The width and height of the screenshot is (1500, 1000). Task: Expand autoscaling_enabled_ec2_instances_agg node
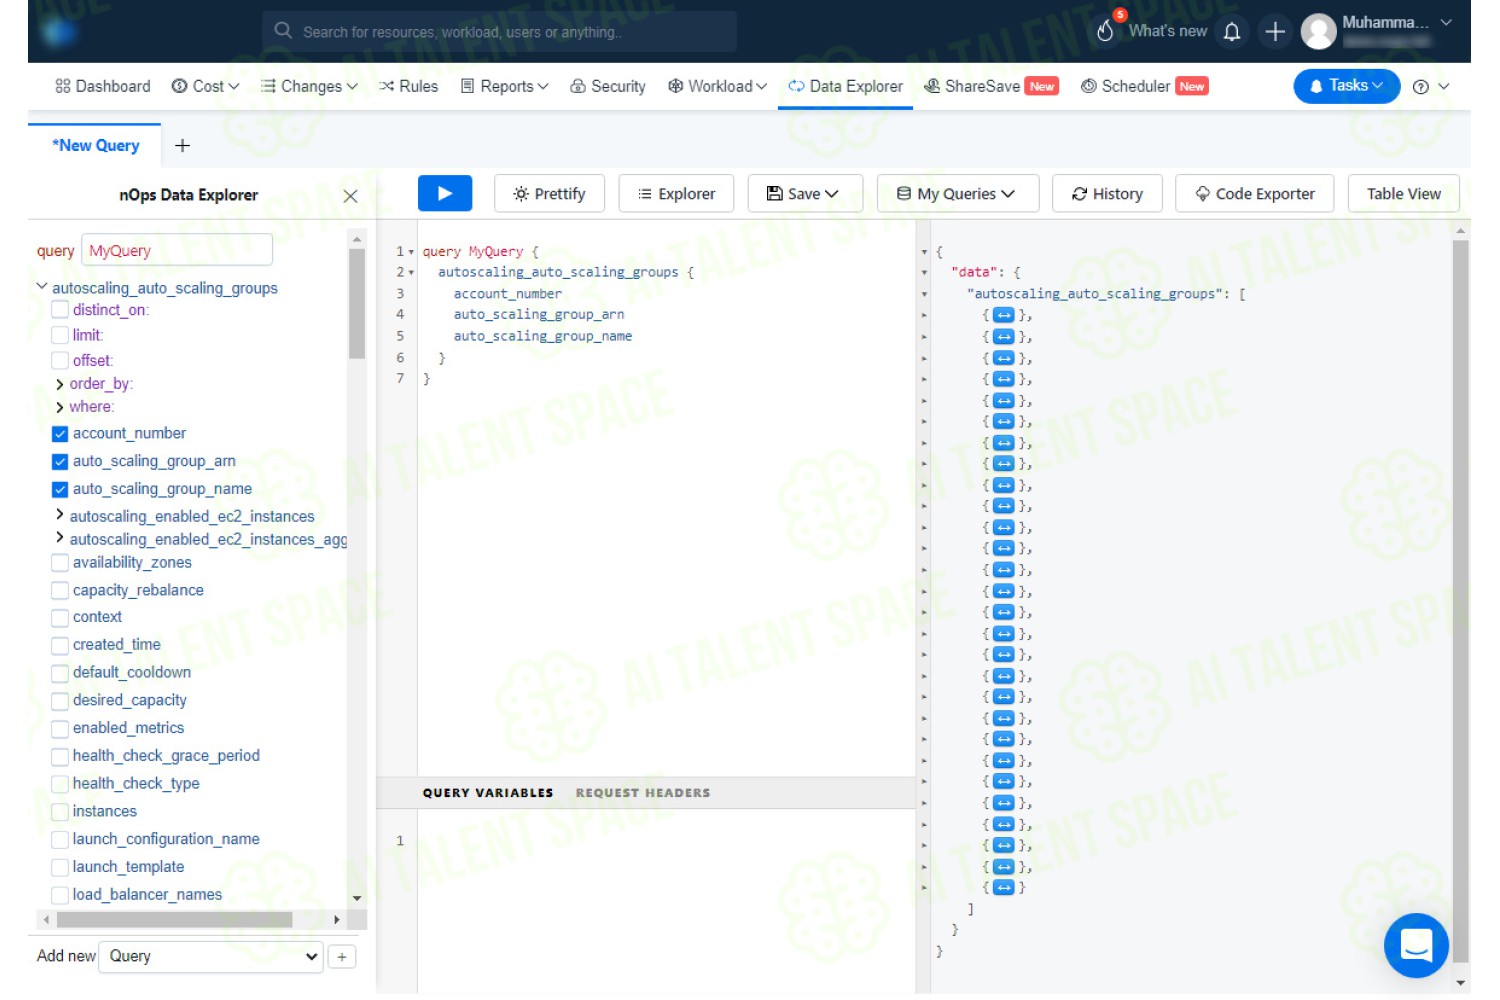point(60,538)
